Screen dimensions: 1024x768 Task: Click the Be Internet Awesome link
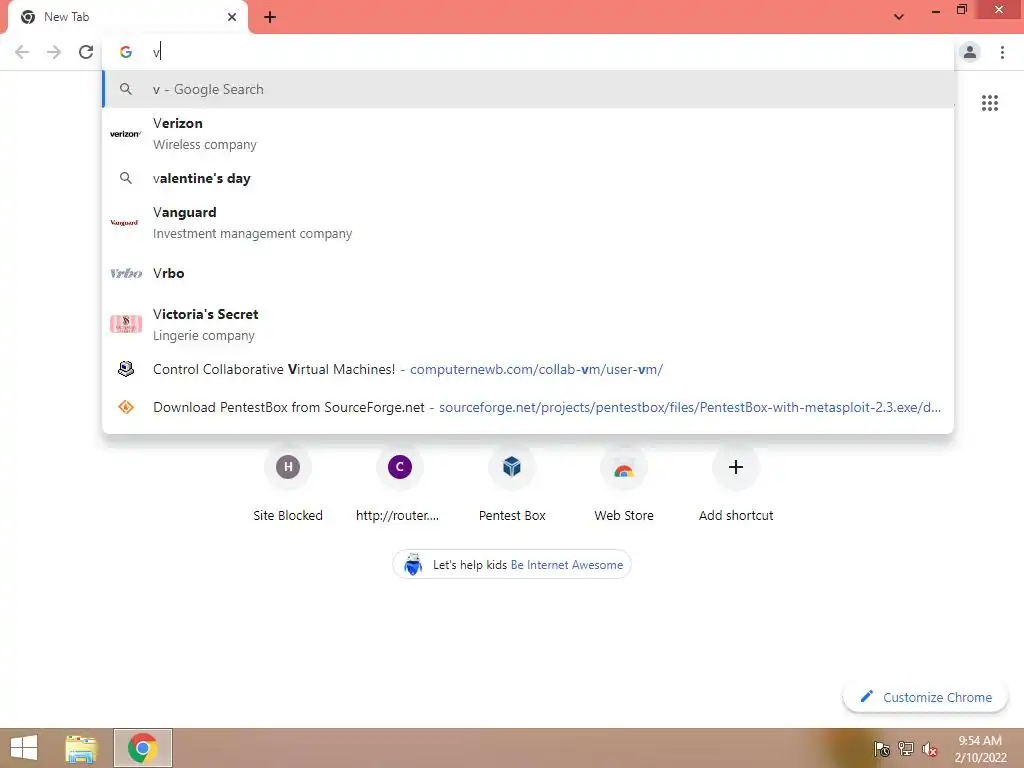[567, 565]
